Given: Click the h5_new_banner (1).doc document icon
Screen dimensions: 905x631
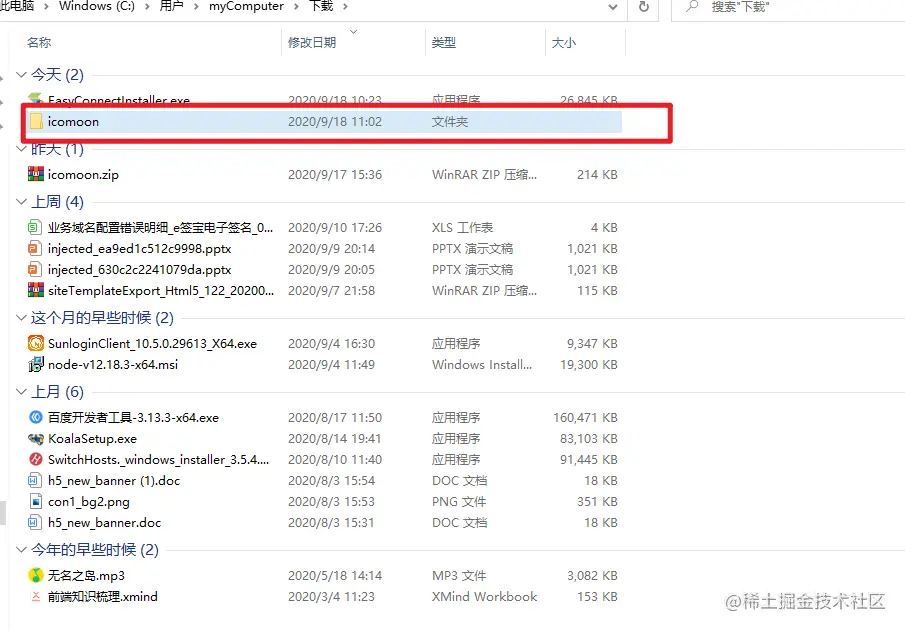Looking at the screenshot, I should click(x=35, y=480).
